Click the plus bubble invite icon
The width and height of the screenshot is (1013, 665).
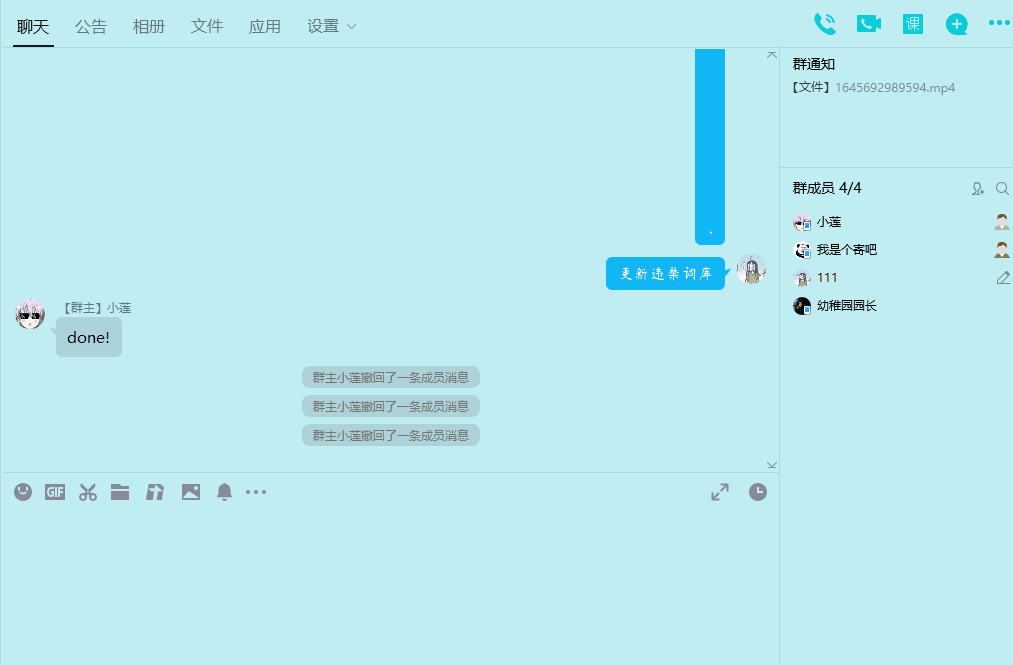(956, 25)
